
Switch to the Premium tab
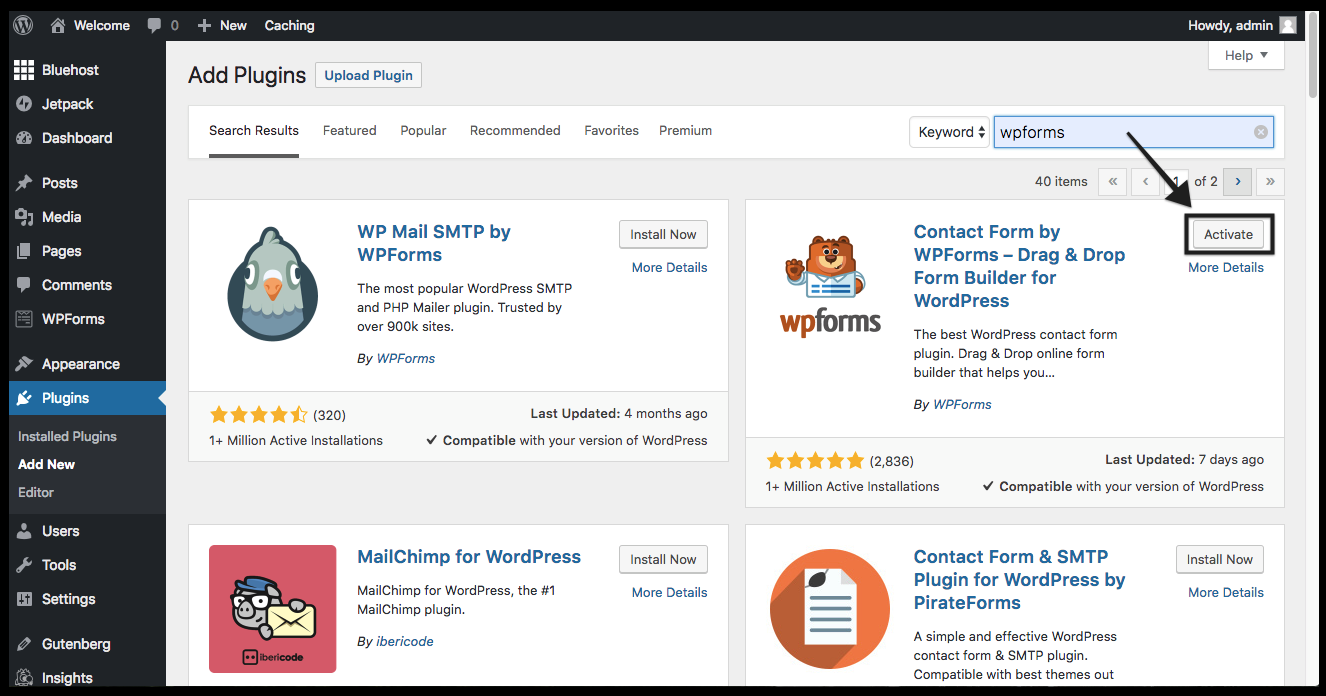coord(686,131)
